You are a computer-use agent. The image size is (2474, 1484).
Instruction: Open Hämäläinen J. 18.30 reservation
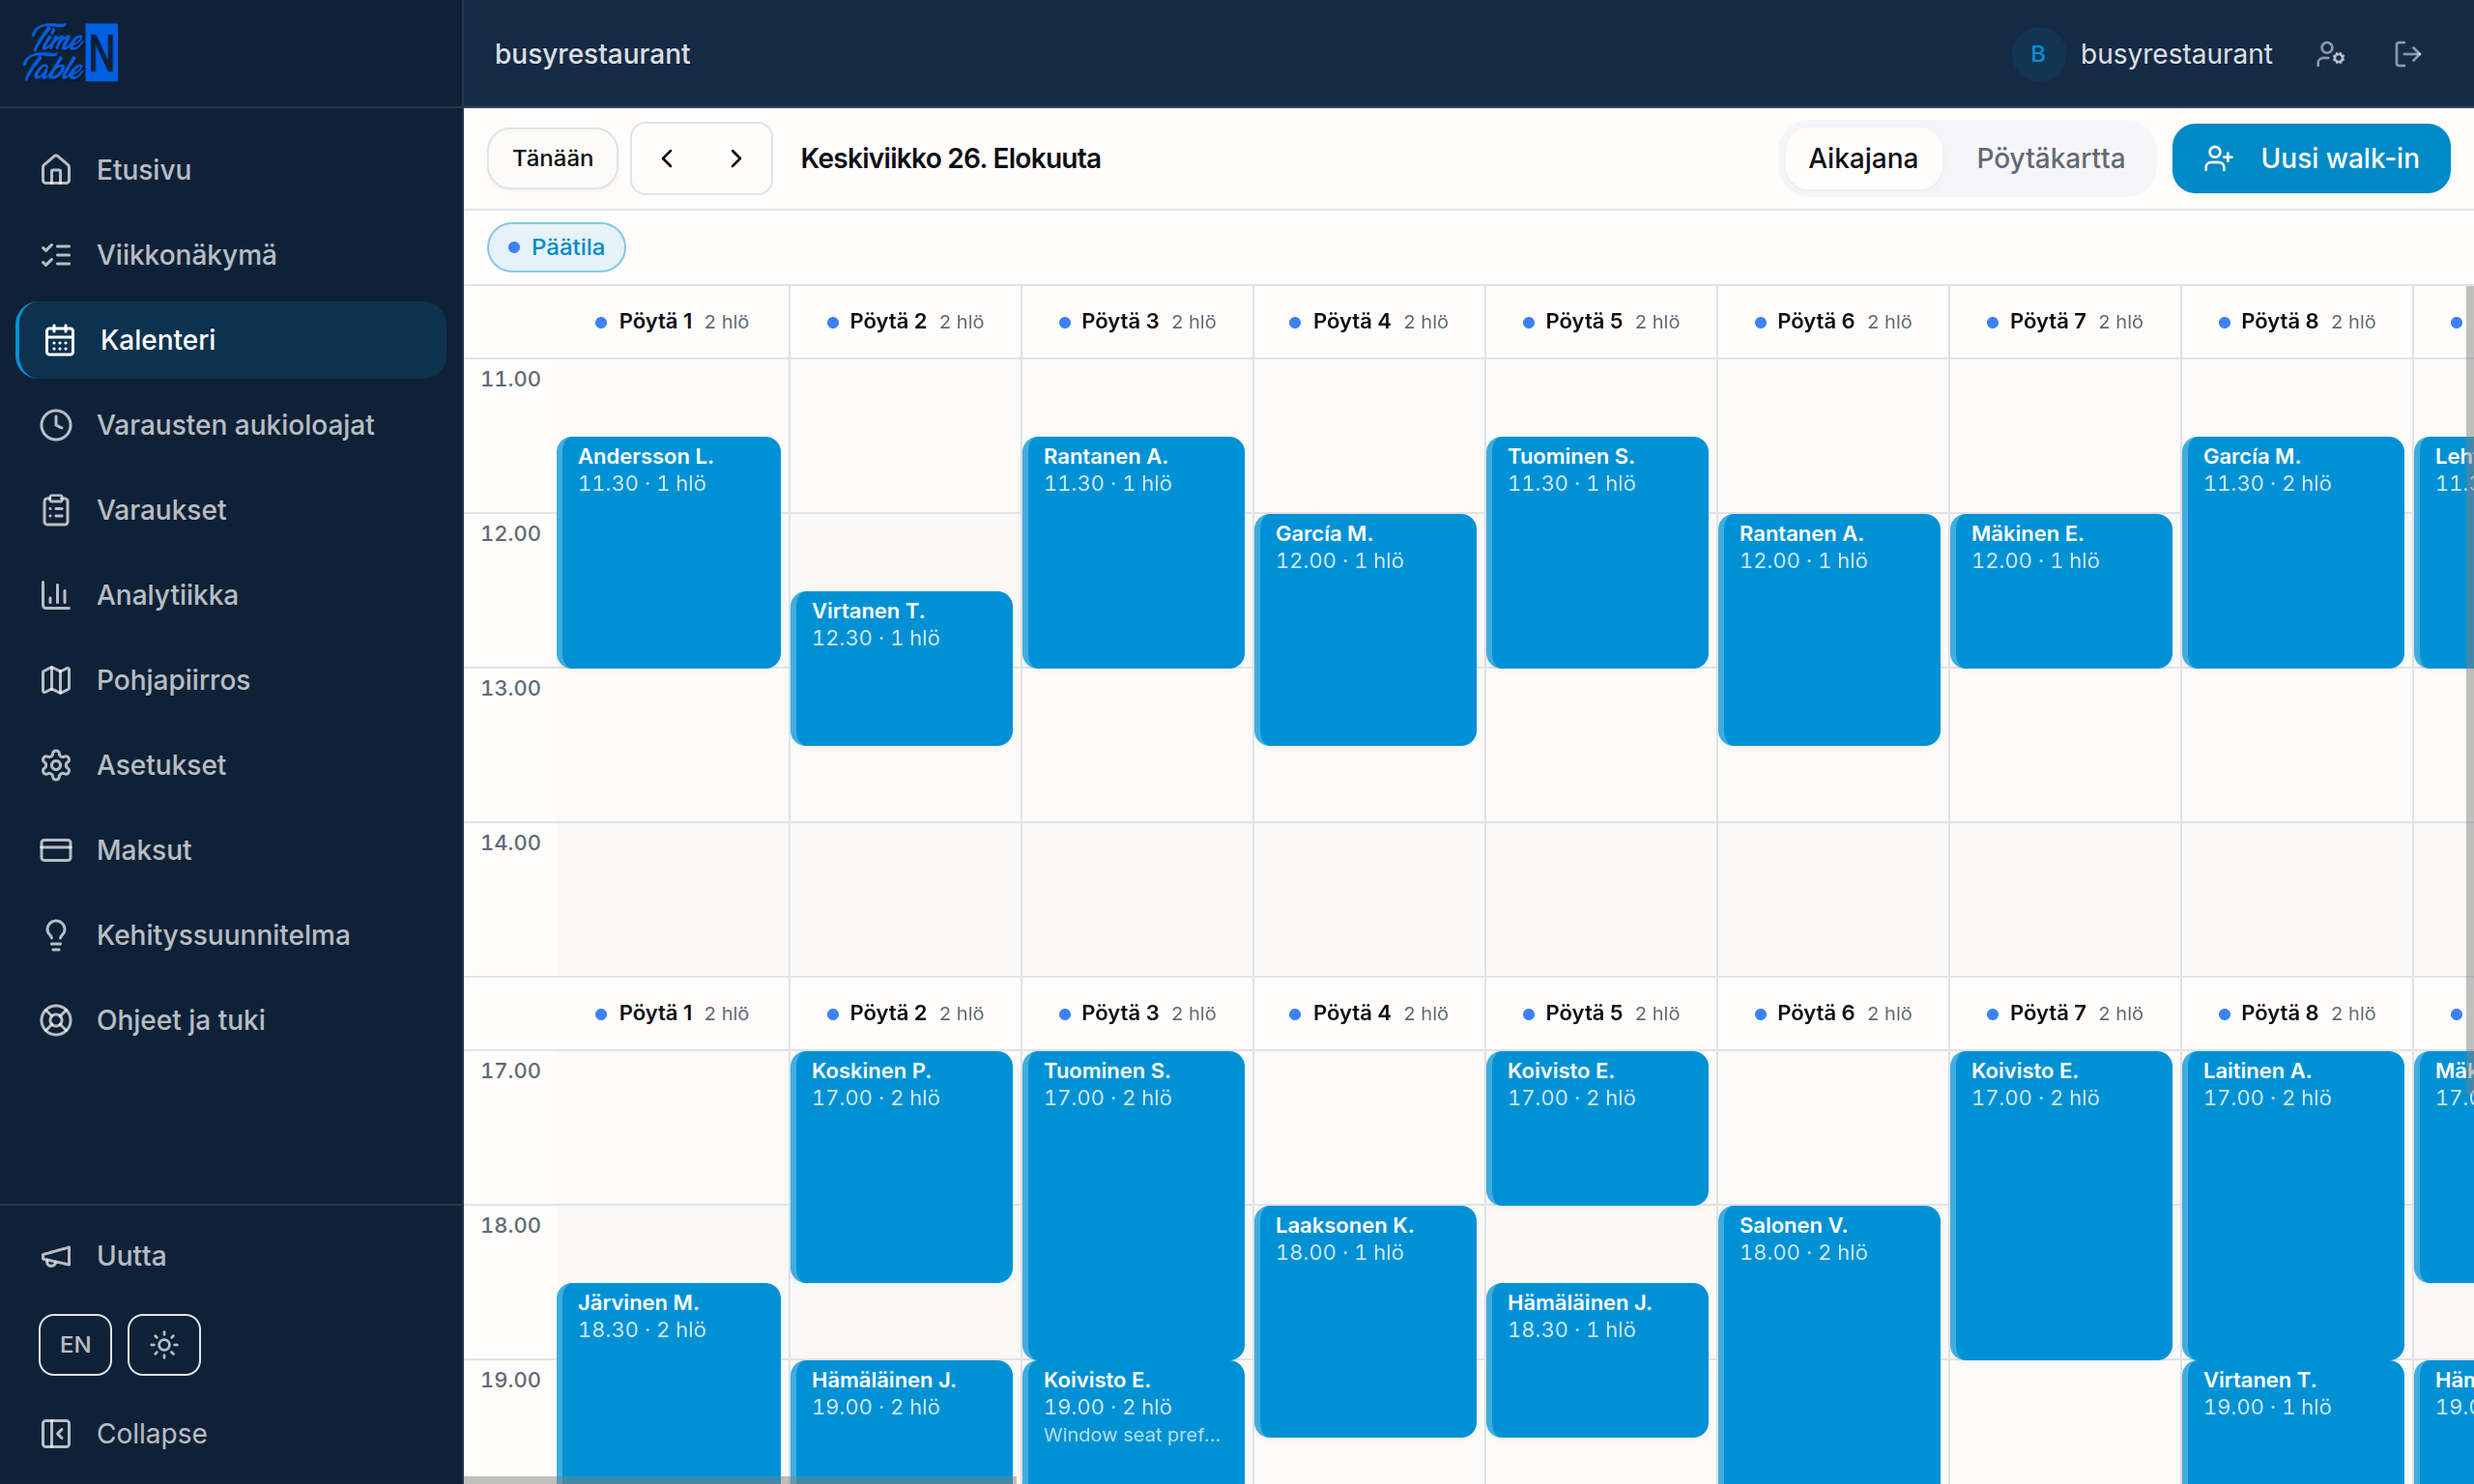click(1598, 1360)
